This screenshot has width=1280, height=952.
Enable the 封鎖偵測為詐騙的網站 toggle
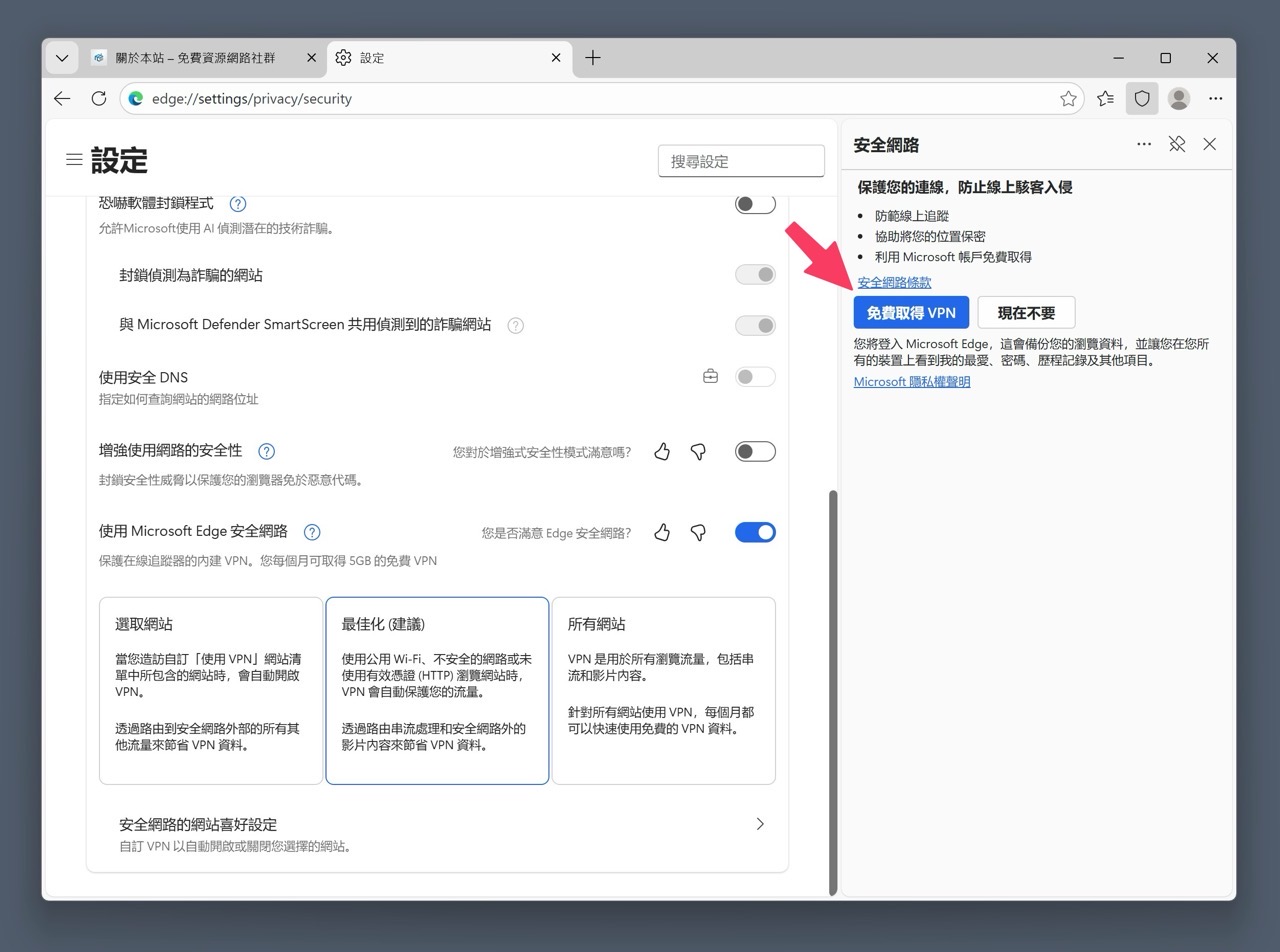tap(755, 274)
